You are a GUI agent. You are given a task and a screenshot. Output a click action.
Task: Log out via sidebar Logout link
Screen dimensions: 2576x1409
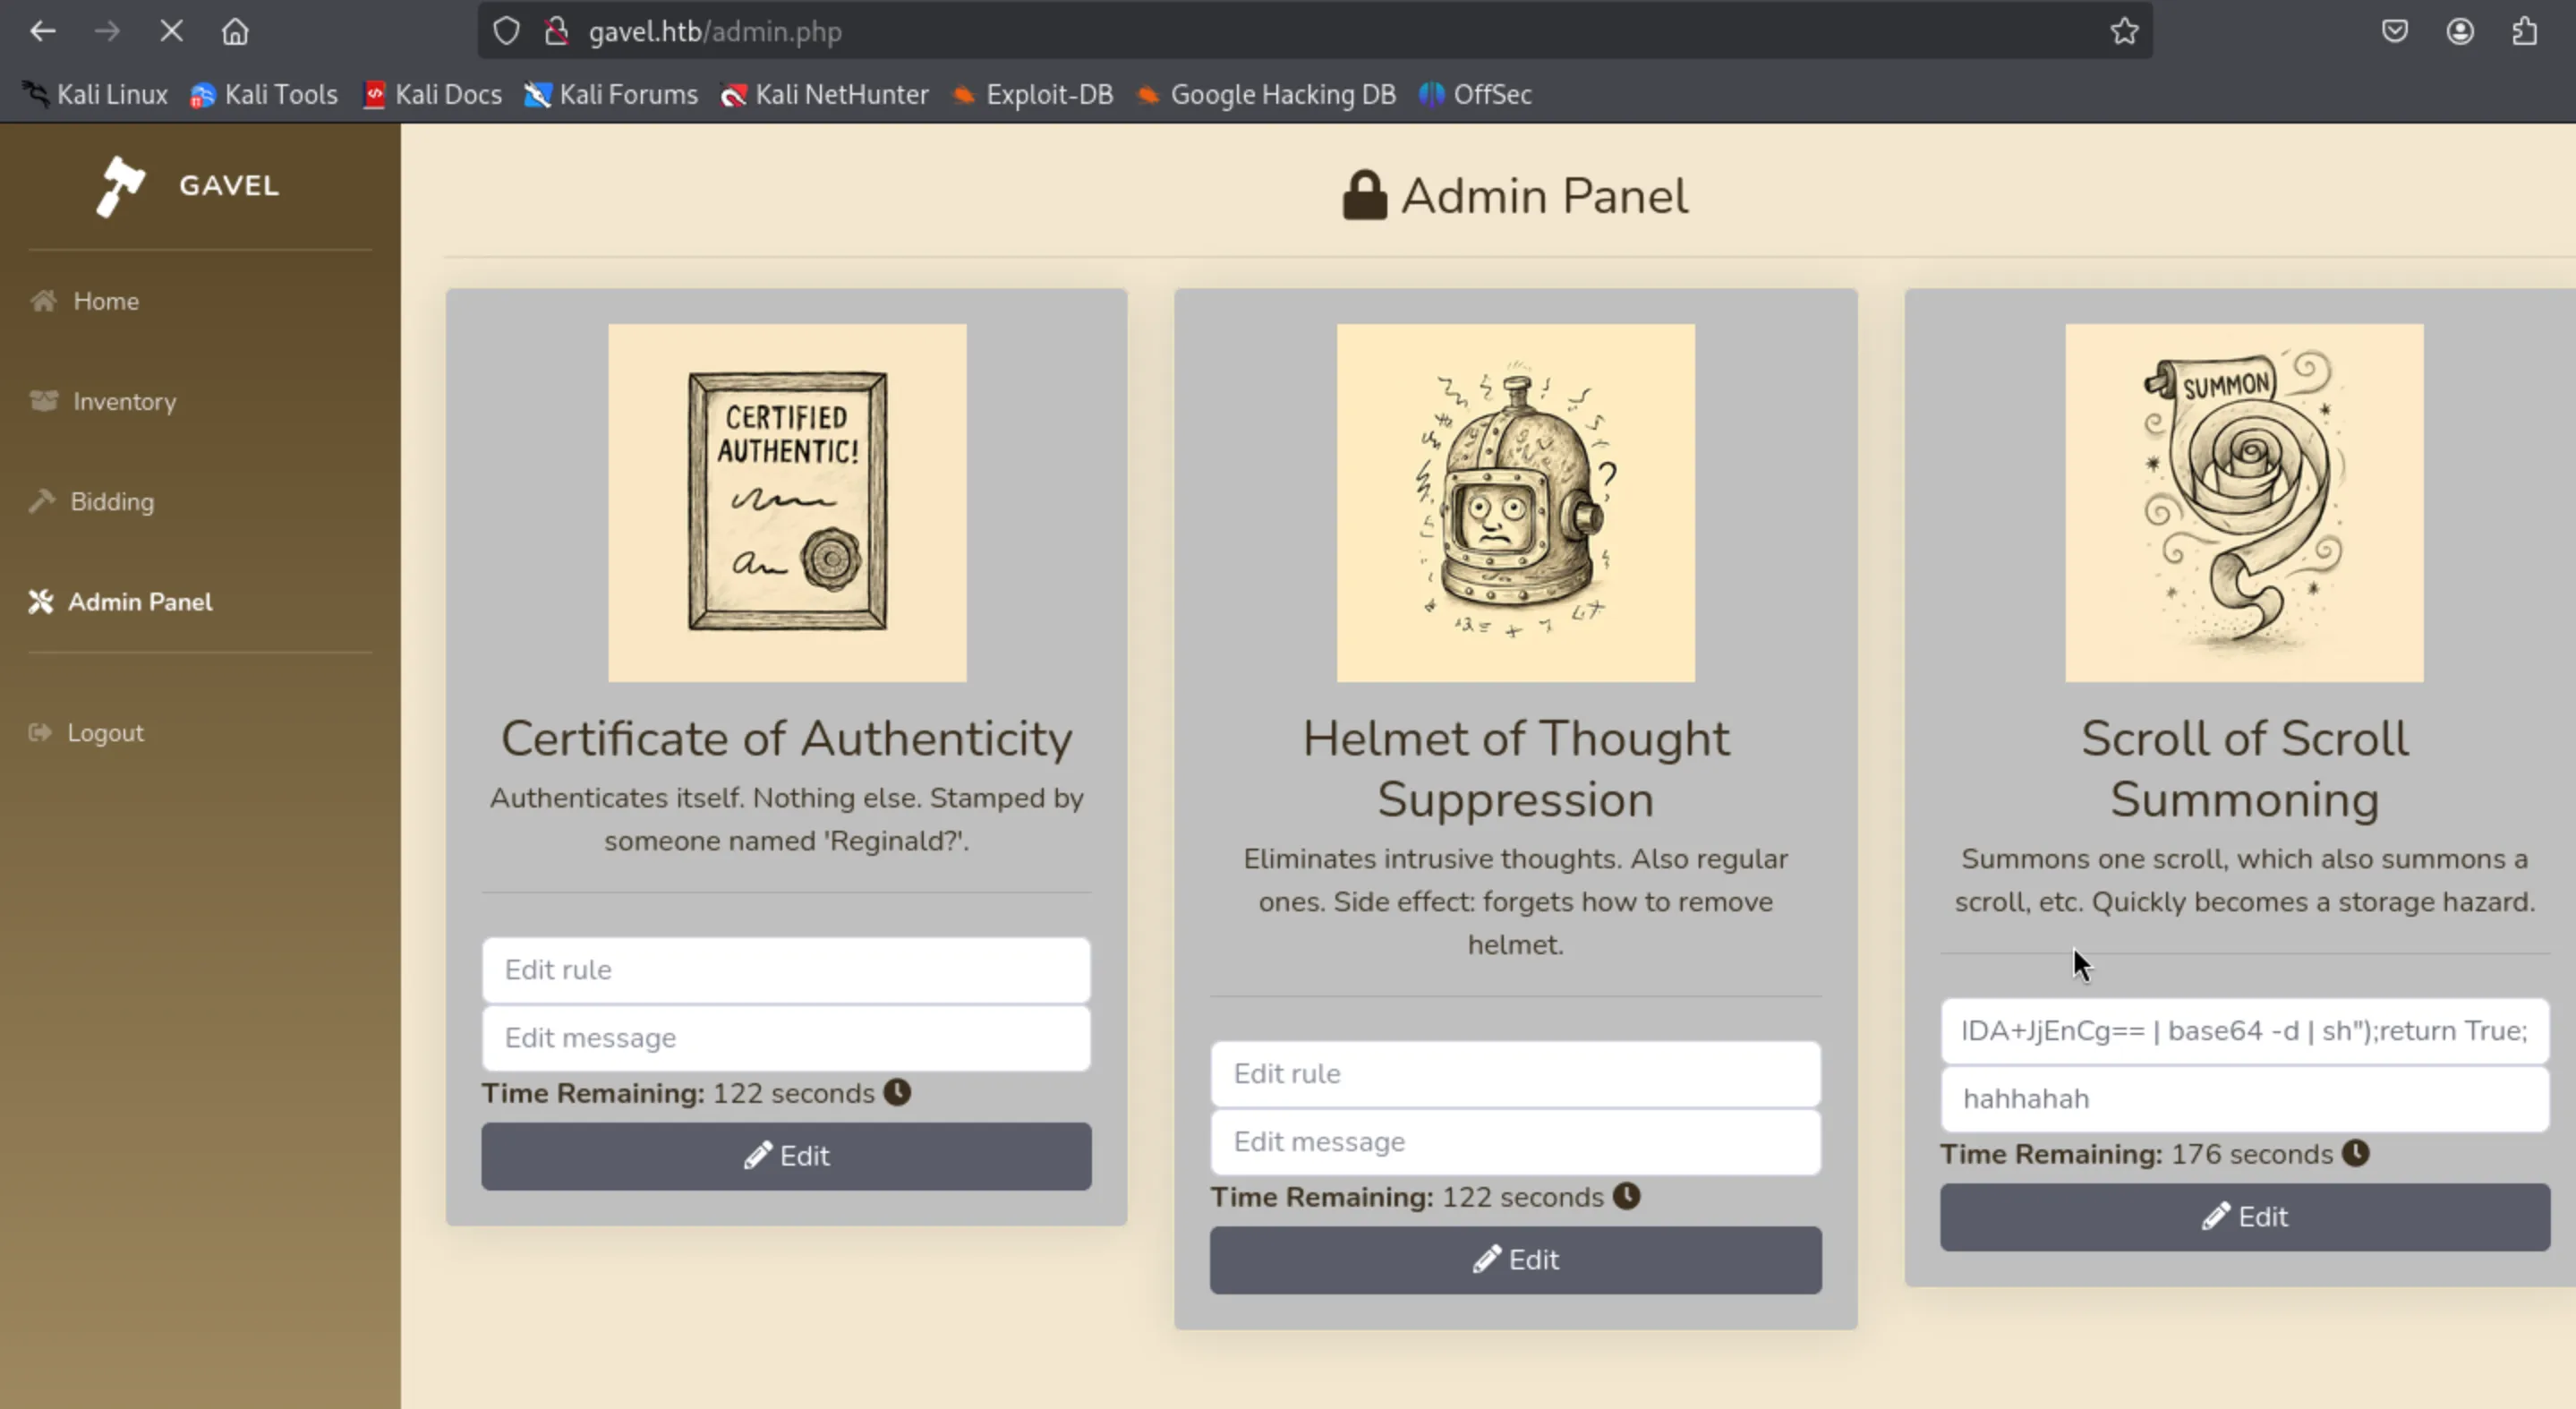coord(105,733)
